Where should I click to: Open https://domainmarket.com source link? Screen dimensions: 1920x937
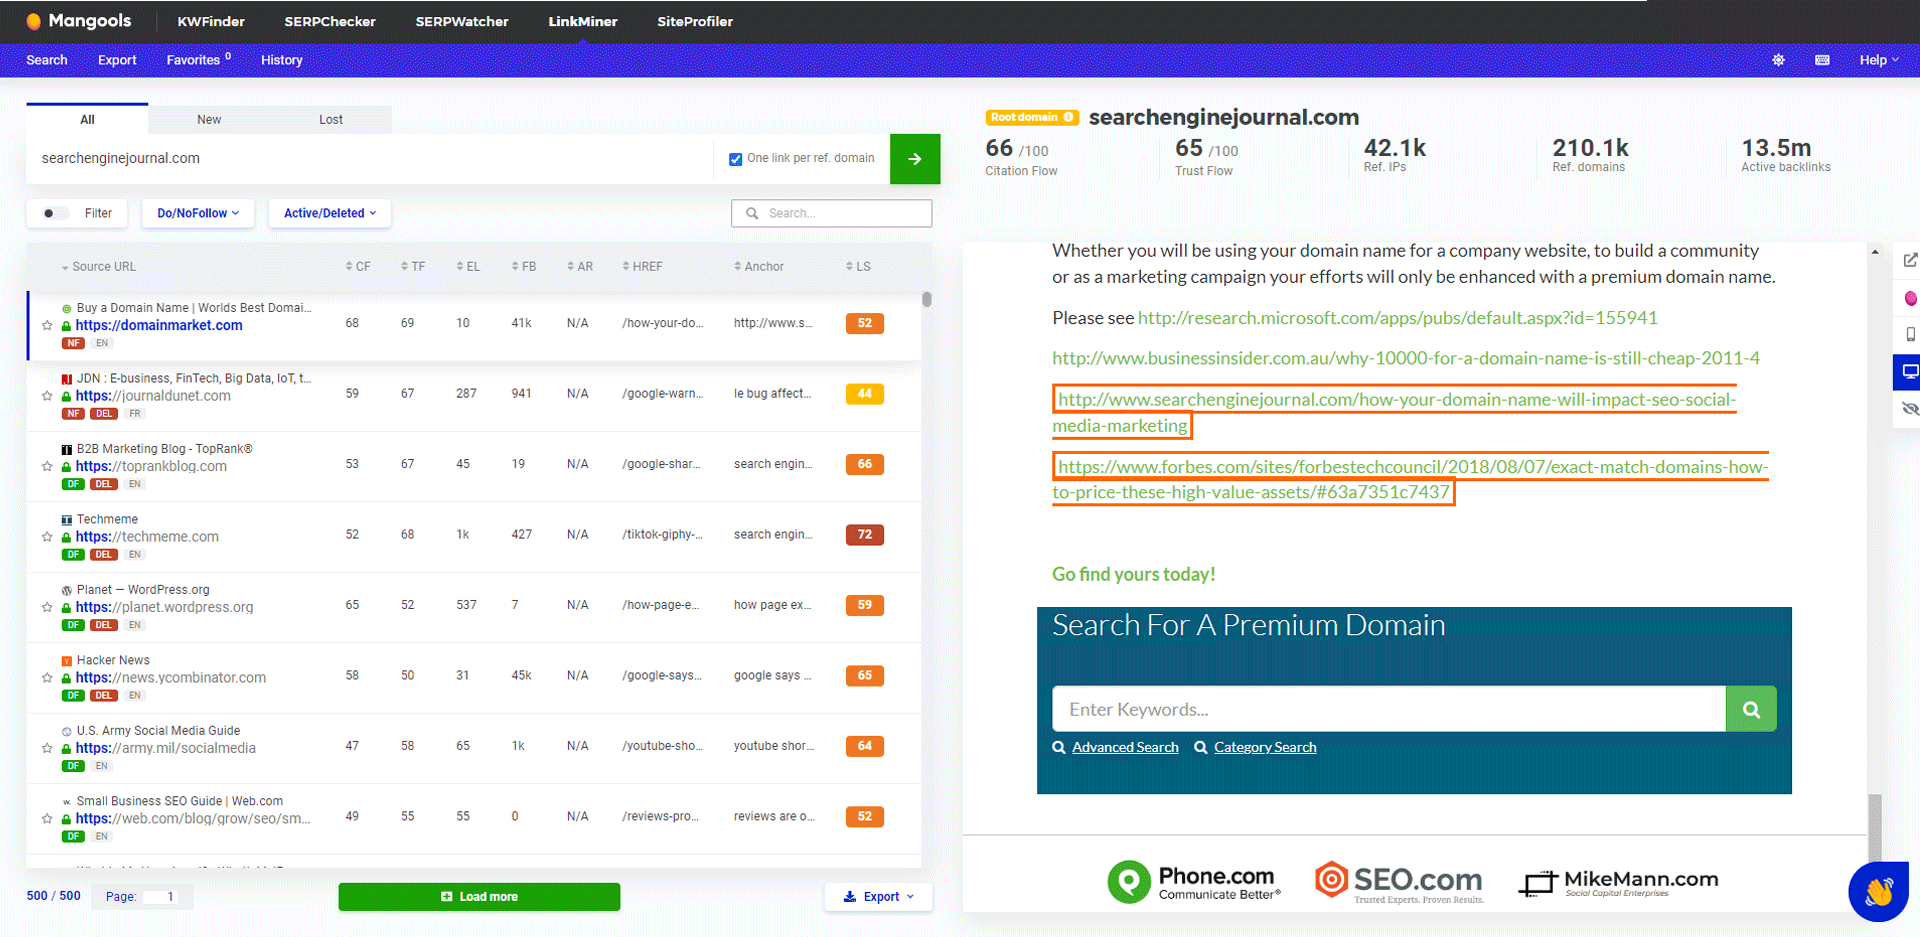pyautogui.click(x=159, y=326)
